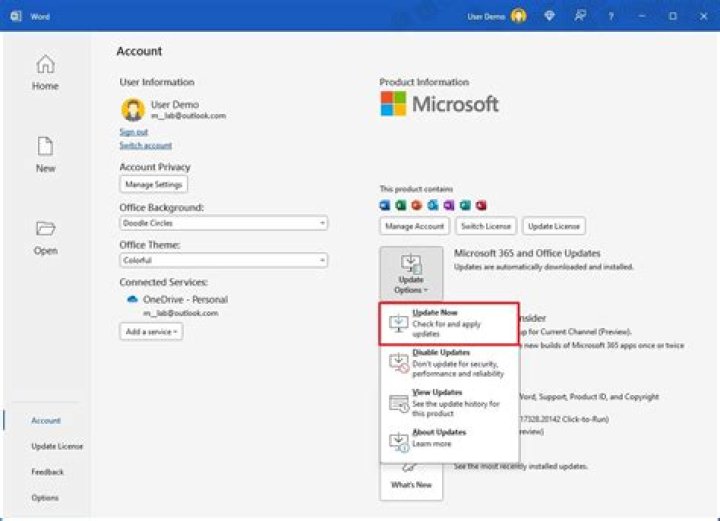Image resolution: width=720 pixels, height=521 pixels.
Task: Open the Office Theme dropdown
Action: pyautogui.click(x=224, y=260)
